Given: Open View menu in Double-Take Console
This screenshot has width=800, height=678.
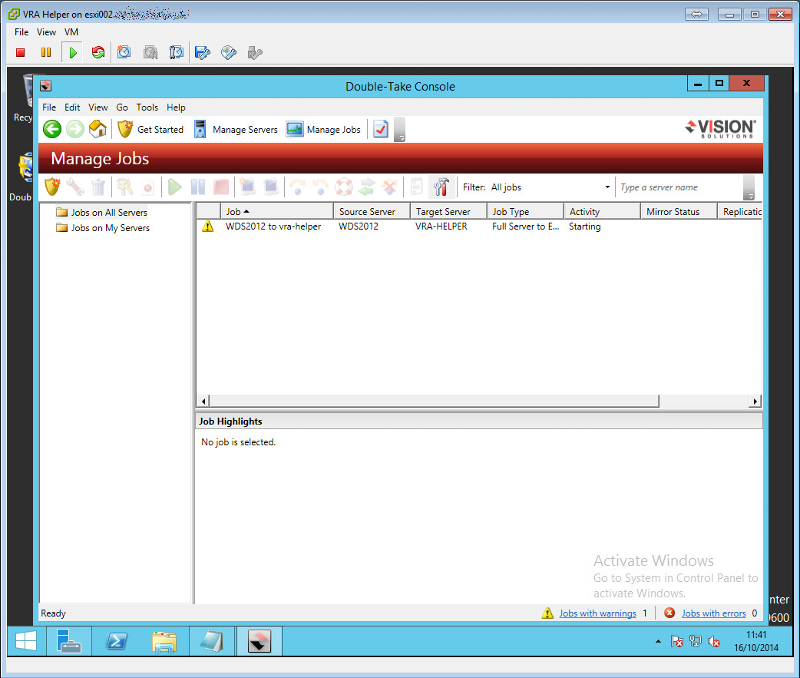Looking at the screenshot, I should (98, 108).
